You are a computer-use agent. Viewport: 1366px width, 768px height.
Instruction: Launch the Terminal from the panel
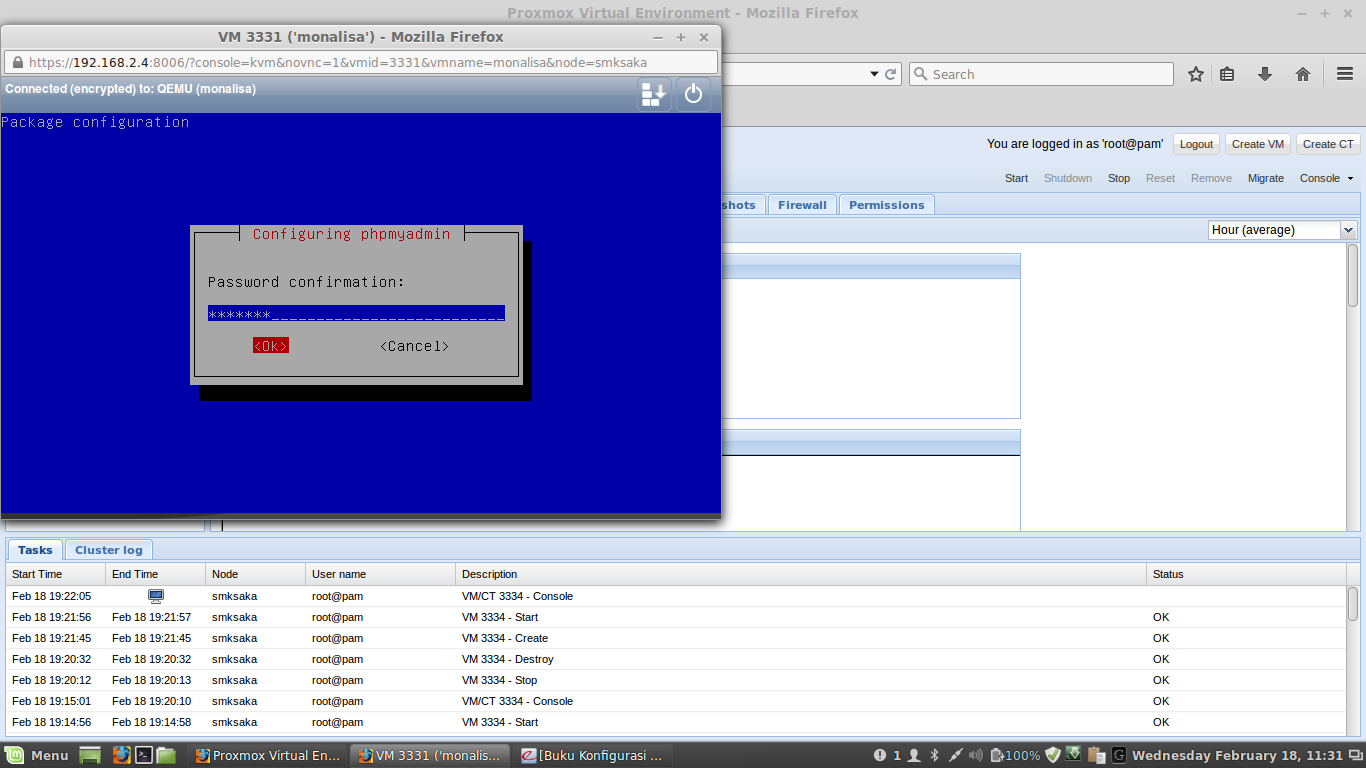point(144,755)
